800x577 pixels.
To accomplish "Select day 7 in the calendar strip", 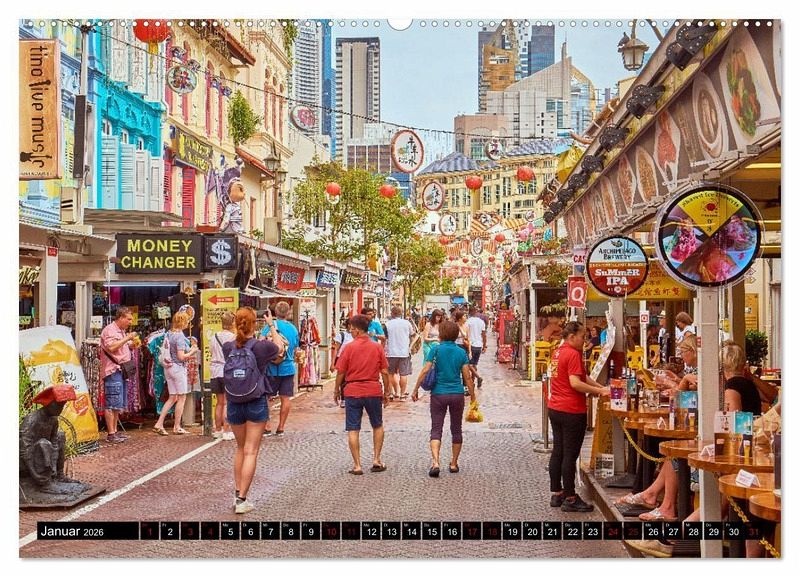I will 270,531.
